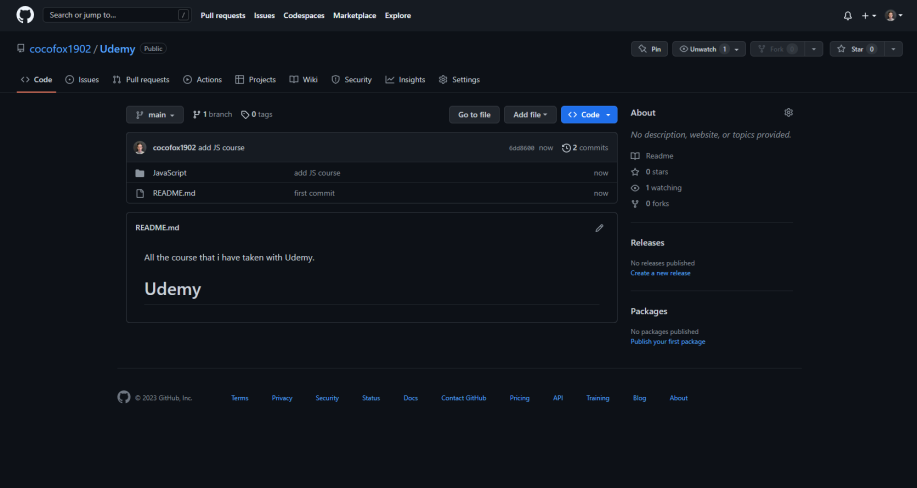Edit the README with pencil icon
The height and width of the screenshot is (488, 917).
tap(599, 228)
